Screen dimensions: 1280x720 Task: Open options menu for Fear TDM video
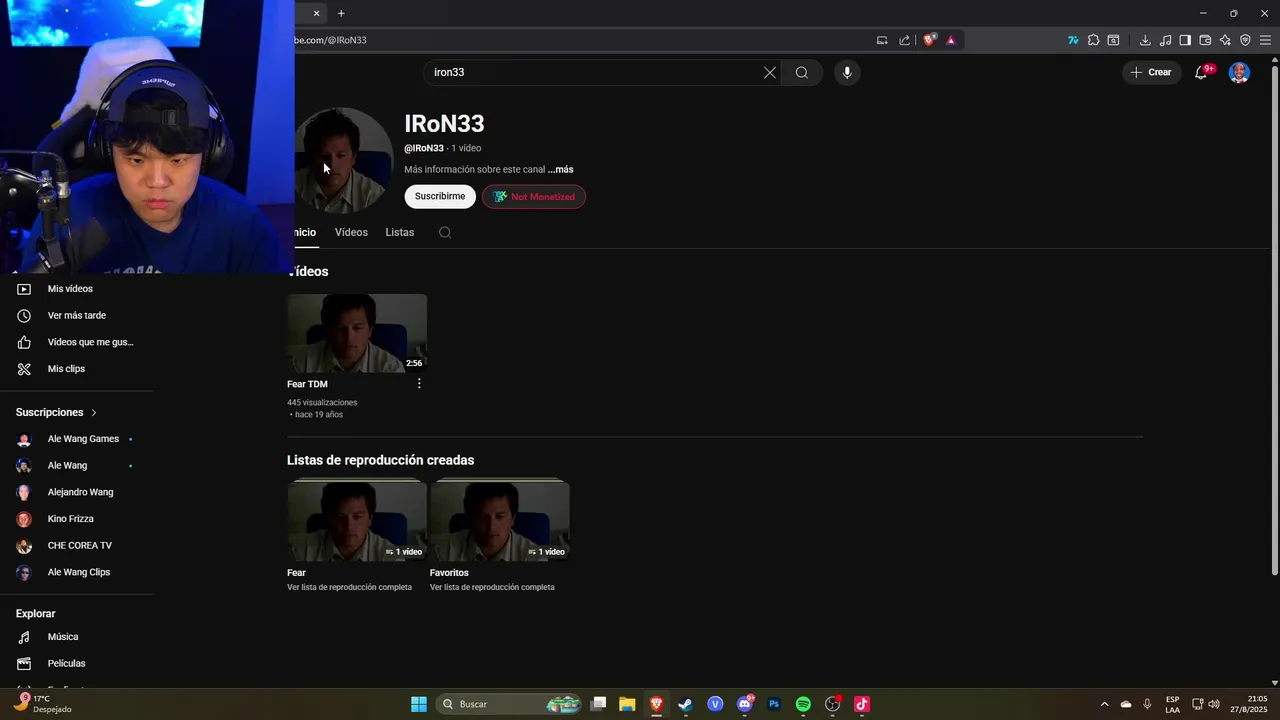[x=419, y=384]
